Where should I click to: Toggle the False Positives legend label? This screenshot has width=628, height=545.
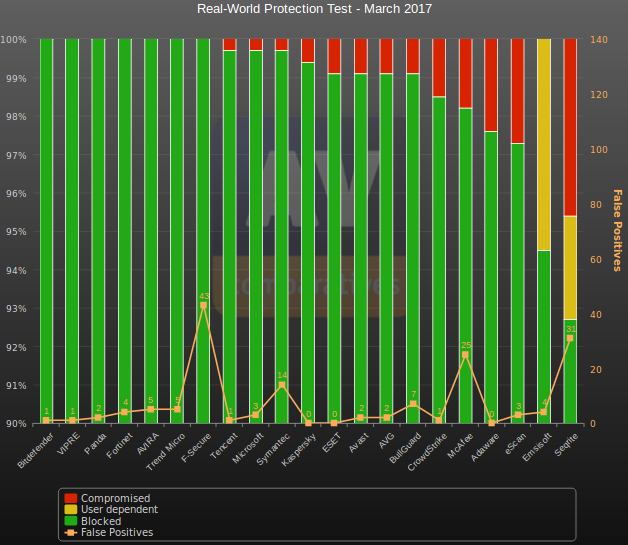(117, 533)
